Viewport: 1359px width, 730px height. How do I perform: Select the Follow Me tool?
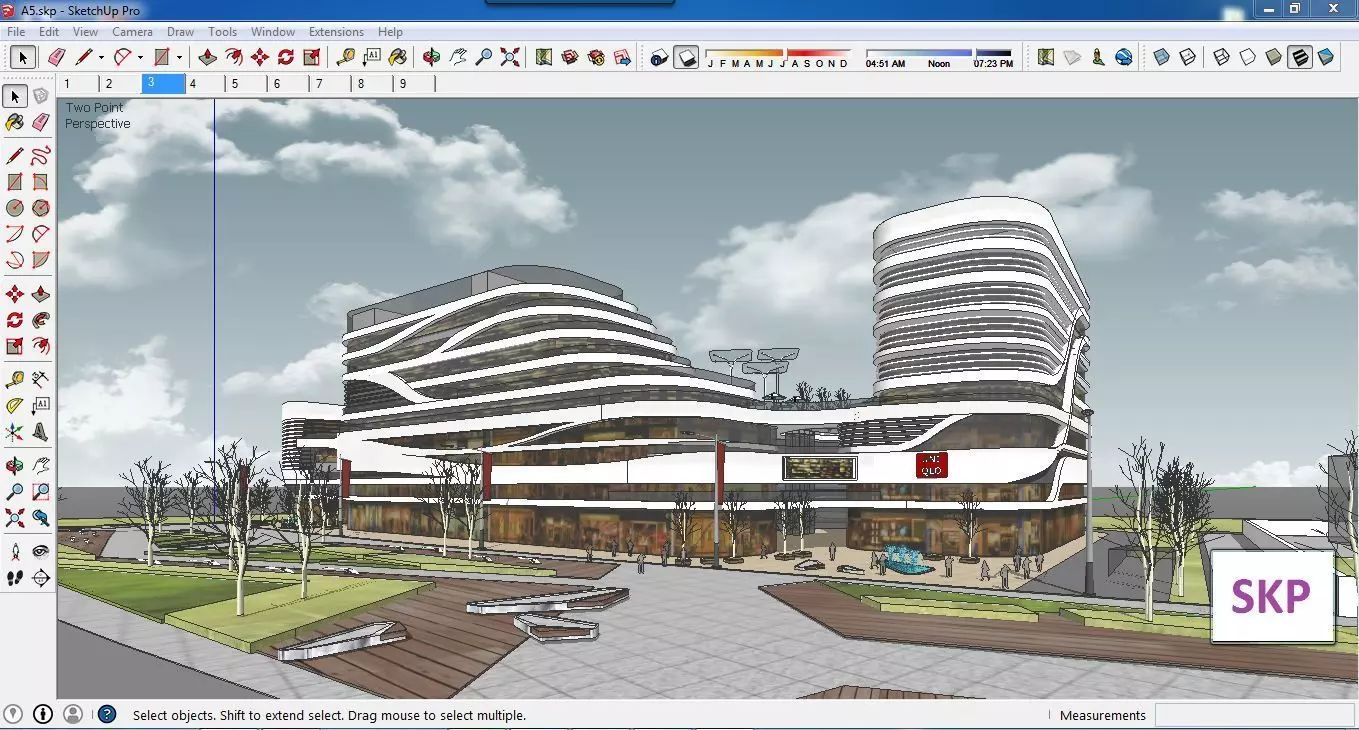pyautogui.click(x=41, y=320)
